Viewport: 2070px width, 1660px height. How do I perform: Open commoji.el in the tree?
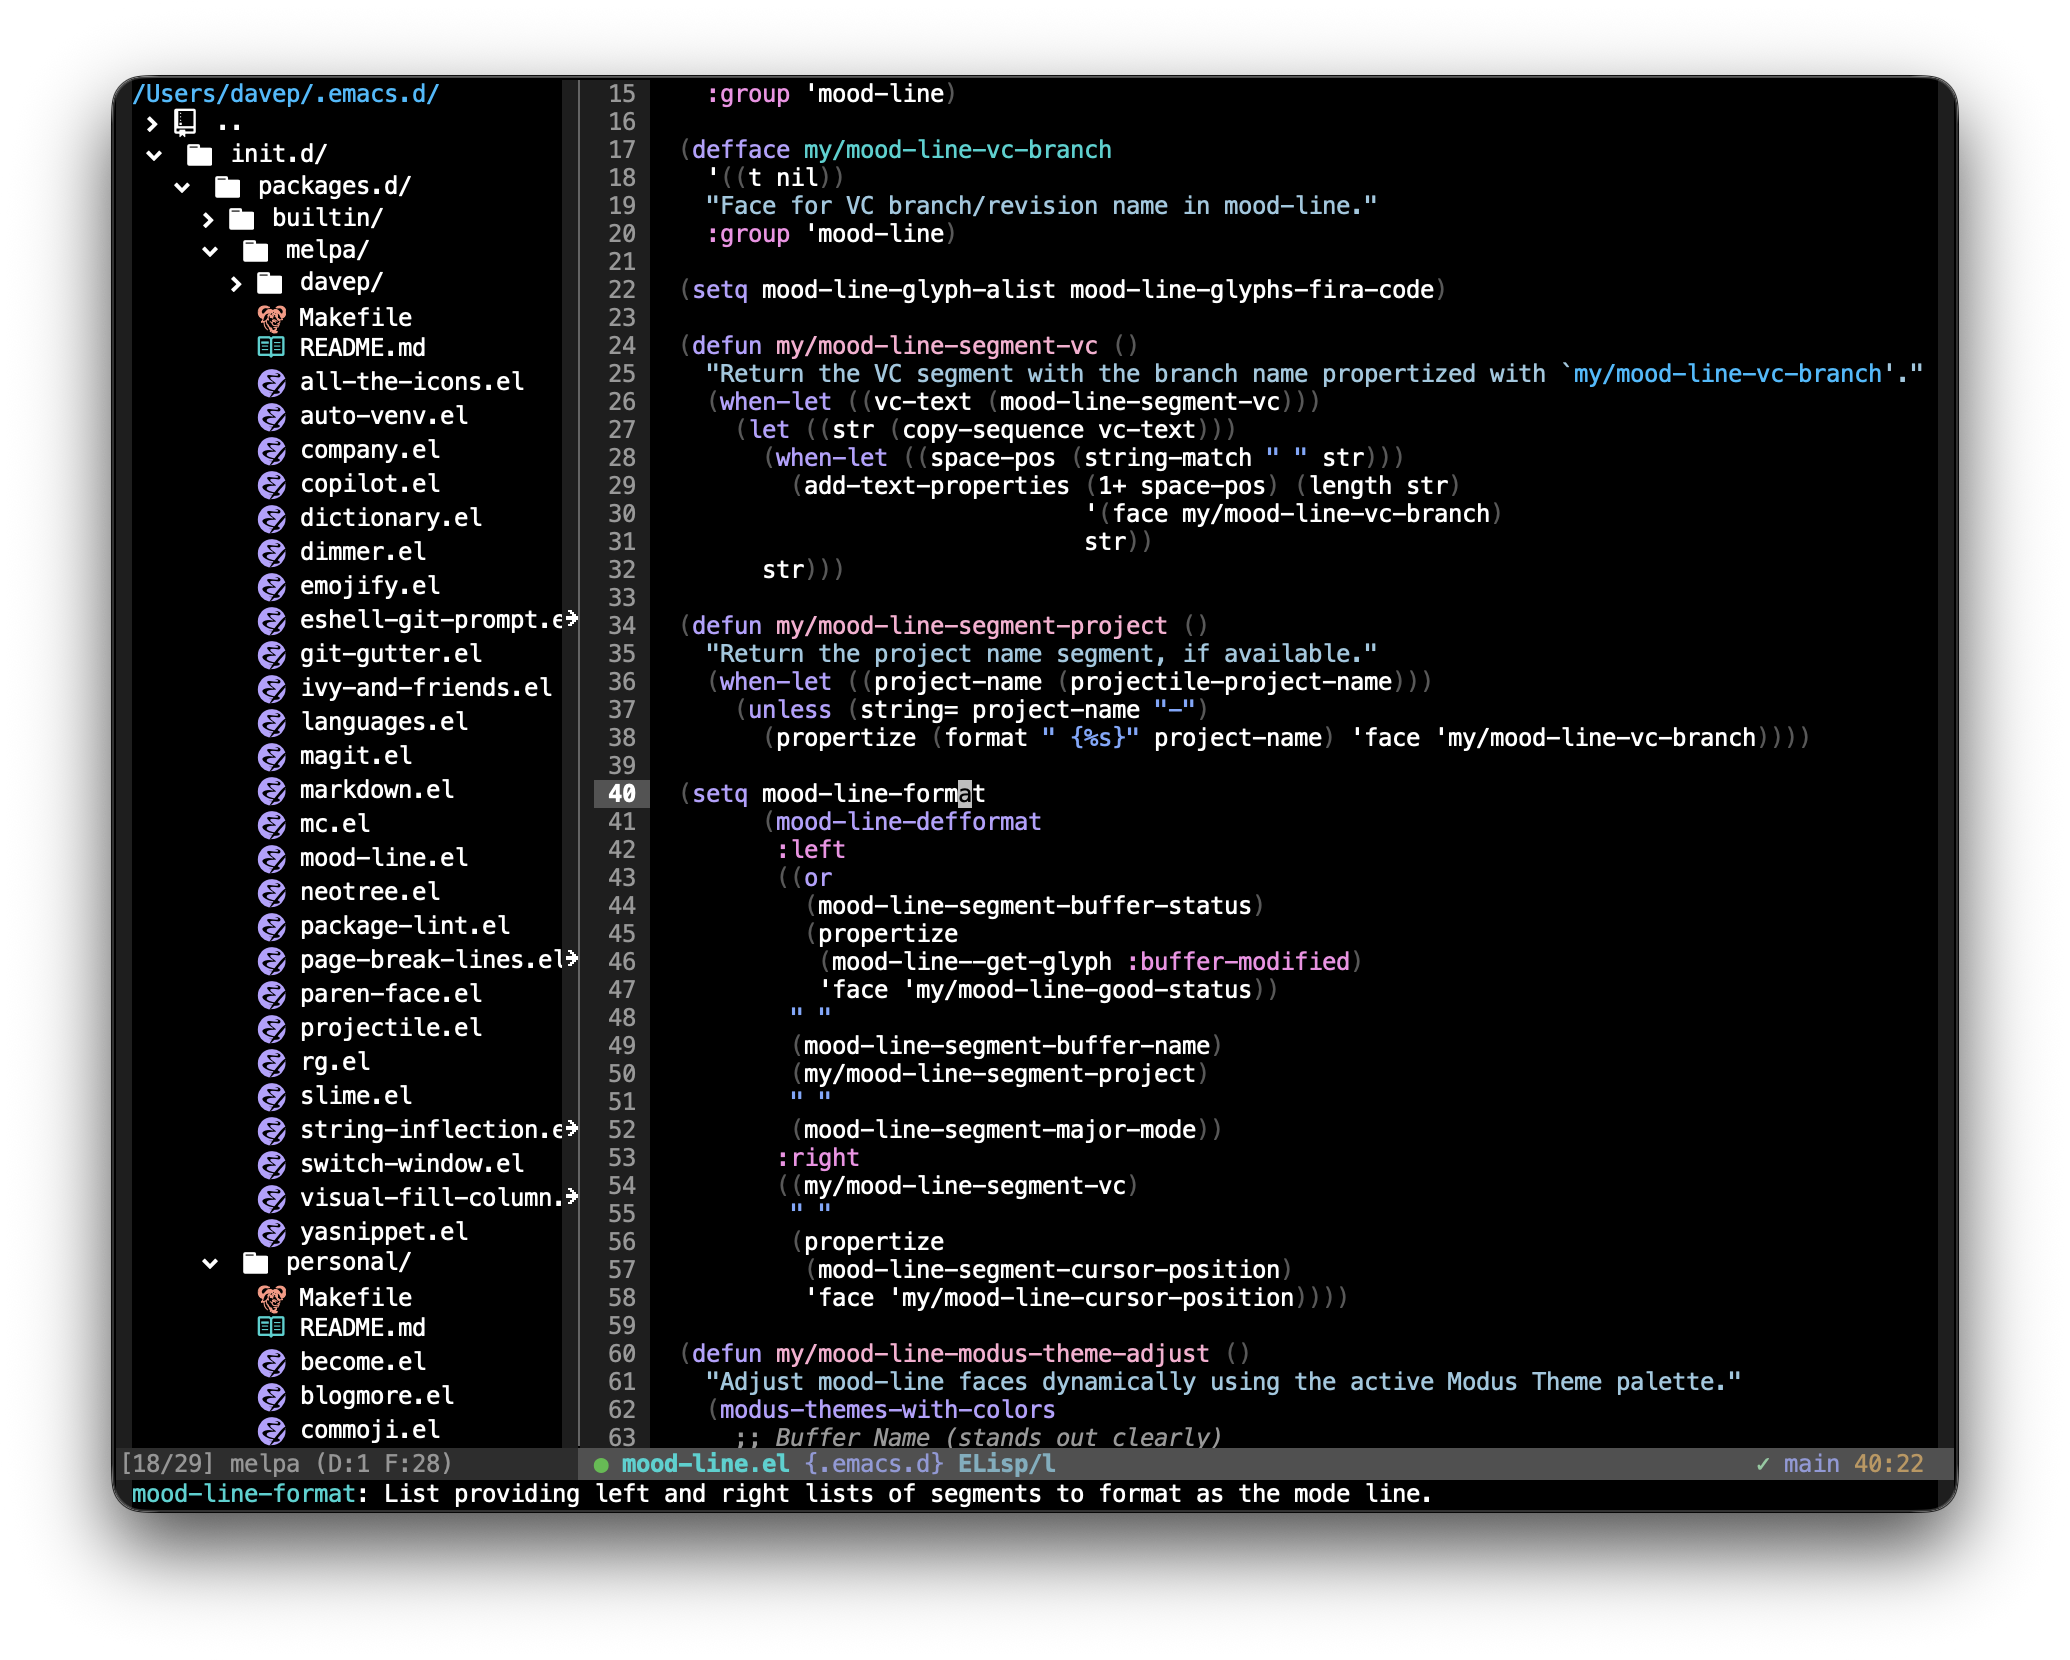[370, 1430]
